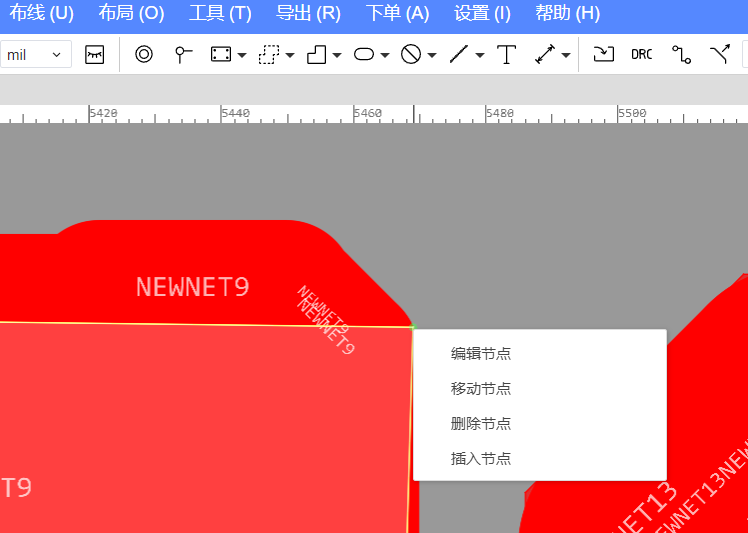Open the 布线 (U) routing menu
The image size is (748, 533).
pos(41,13)
